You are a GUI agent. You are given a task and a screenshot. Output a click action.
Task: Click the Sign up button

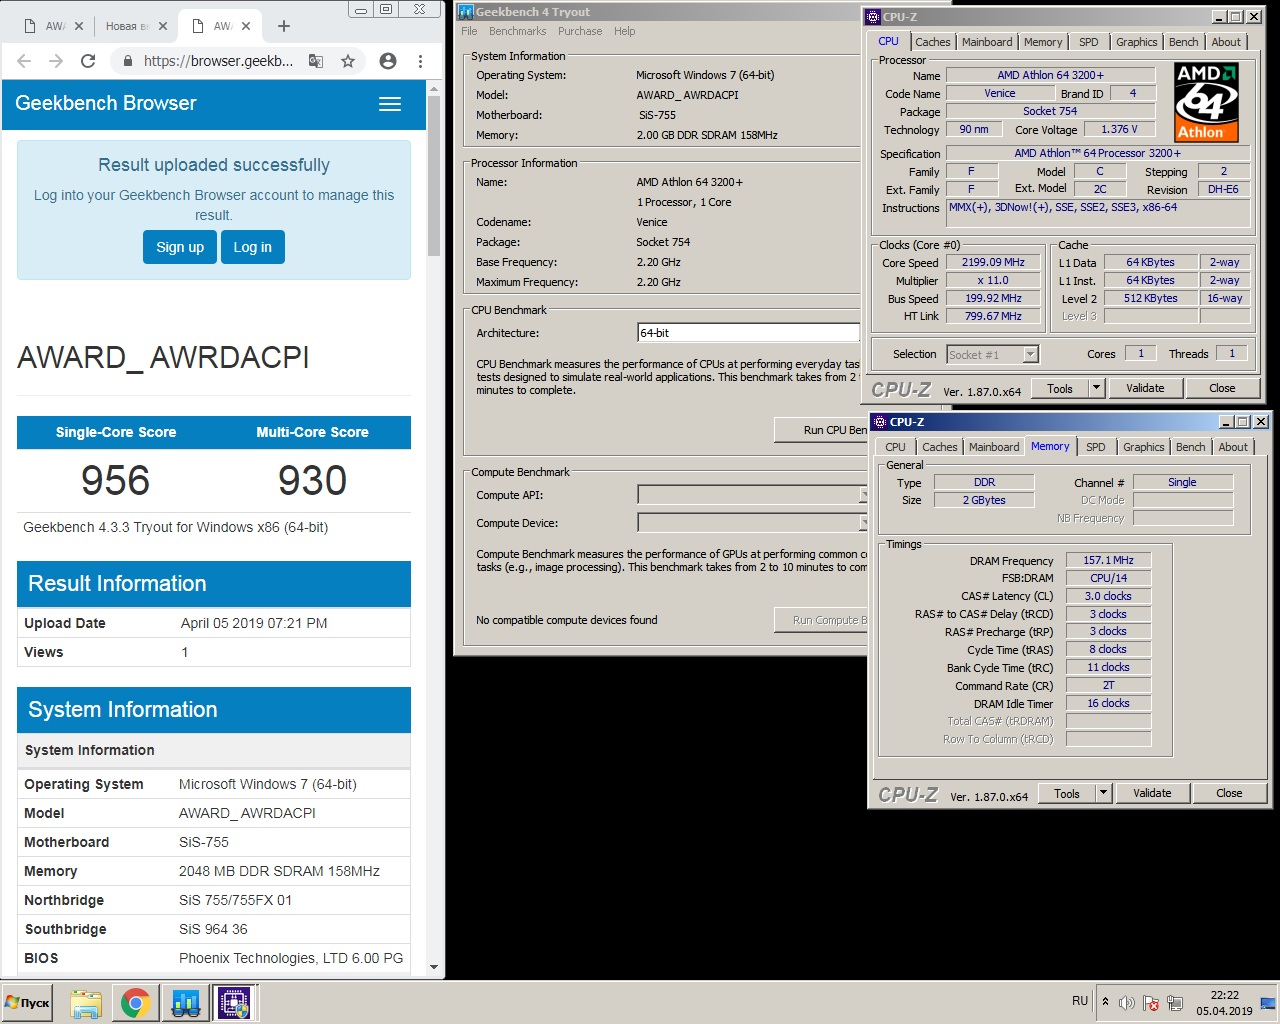tap(180, 247)
